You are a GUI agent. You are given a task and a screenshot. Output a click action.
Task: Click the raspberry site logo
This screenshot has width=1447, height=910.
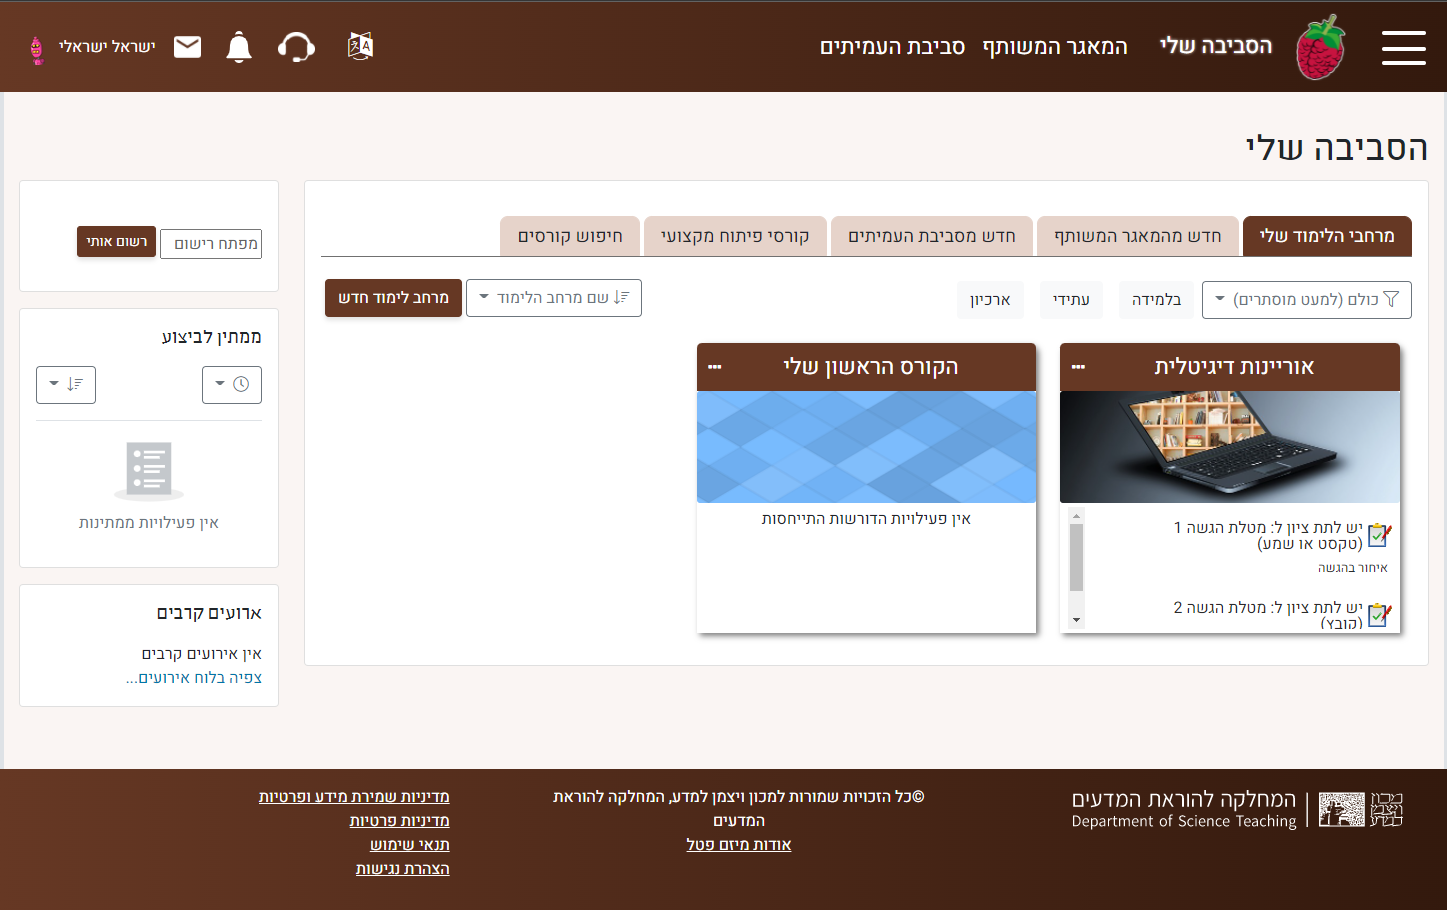[1320, 47]
